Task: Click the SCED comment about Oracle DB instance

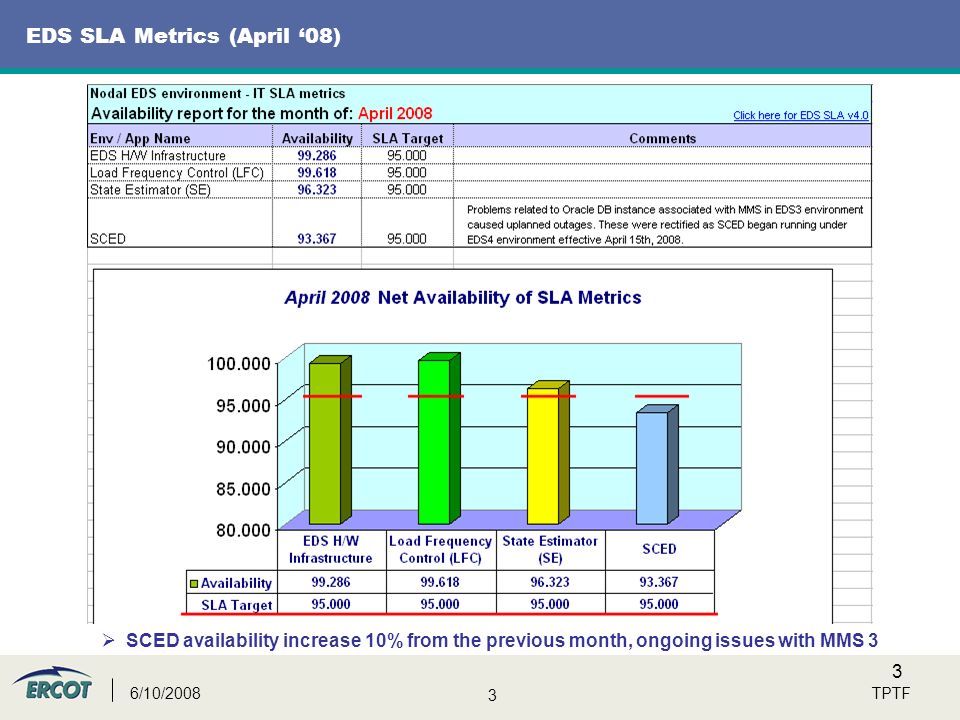Action: pos(664,225)
